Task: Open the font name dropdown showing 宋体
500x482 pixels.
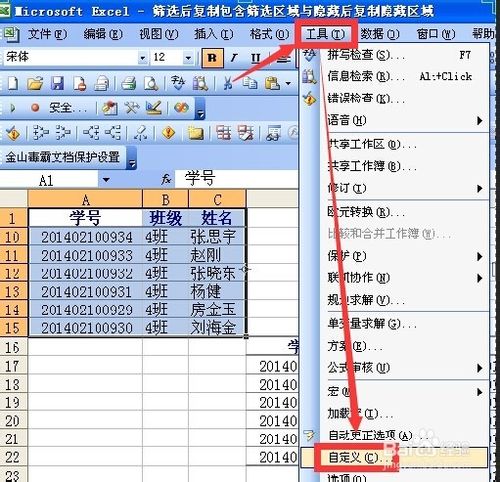Action: [x=142, y=58]
